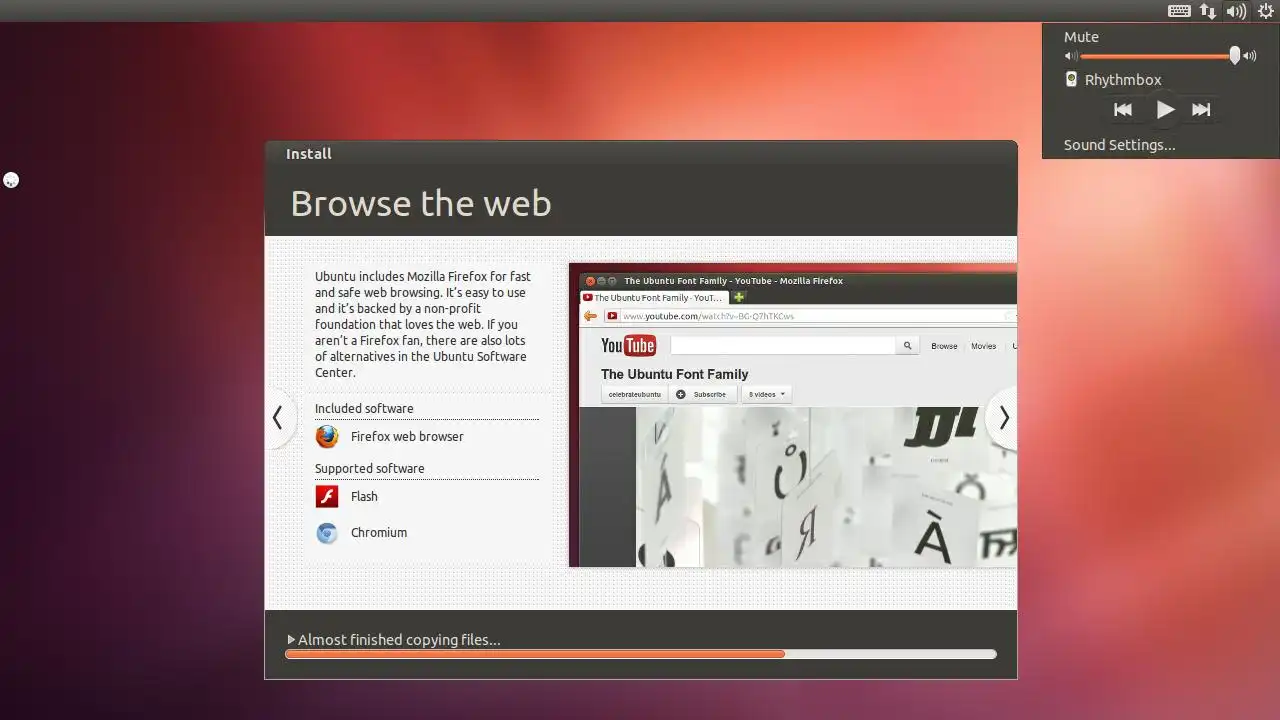Click the YouTube logo in screenshot

coord(628,346)
